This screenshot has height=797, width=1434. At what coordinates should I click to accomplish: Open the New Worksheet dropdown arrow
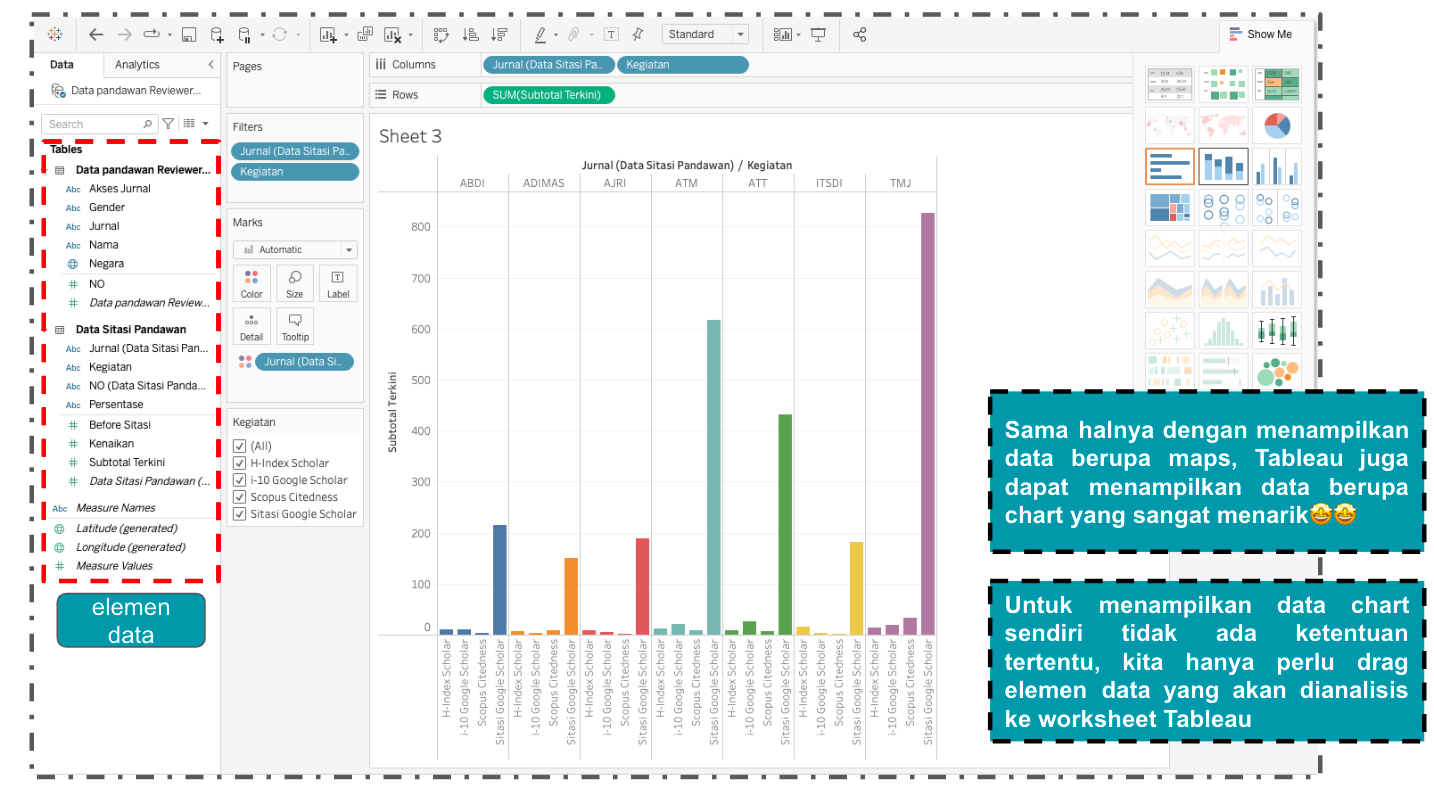pyautogui.click(x=346, y=35)
